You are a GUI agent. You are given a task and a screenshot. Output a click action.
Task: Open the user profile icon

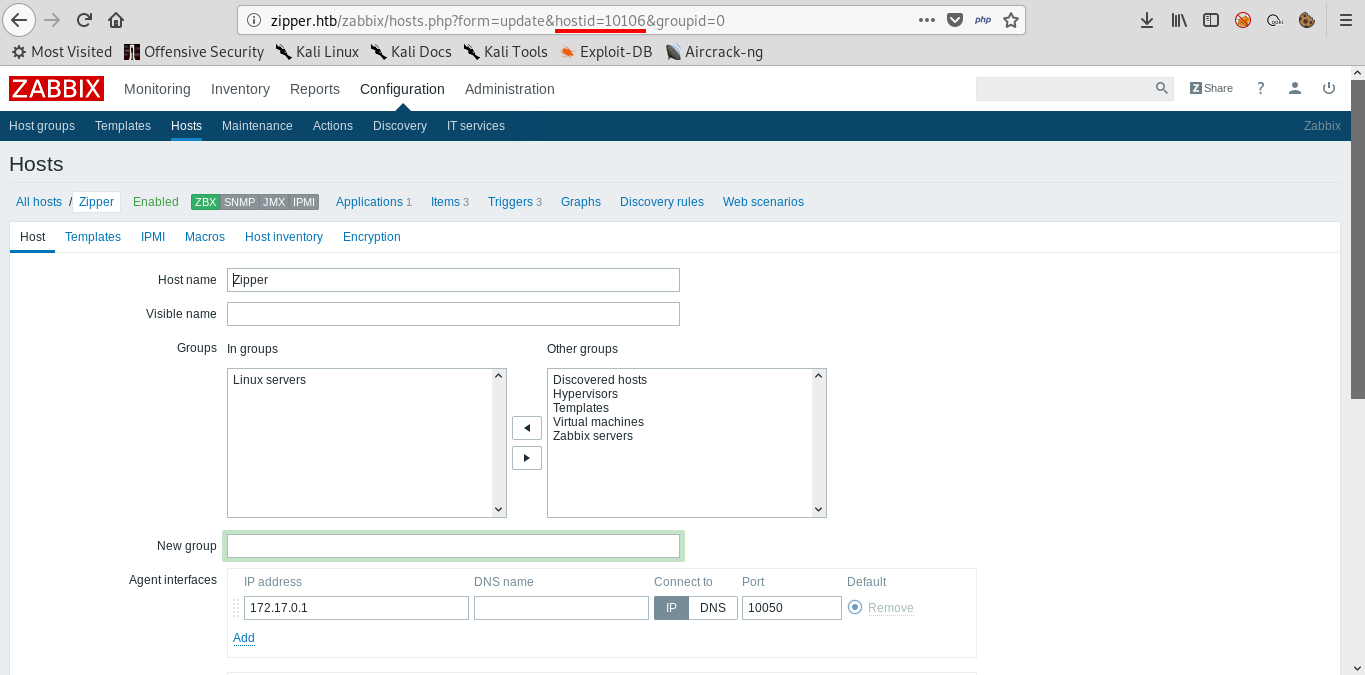click(1295, 88)
